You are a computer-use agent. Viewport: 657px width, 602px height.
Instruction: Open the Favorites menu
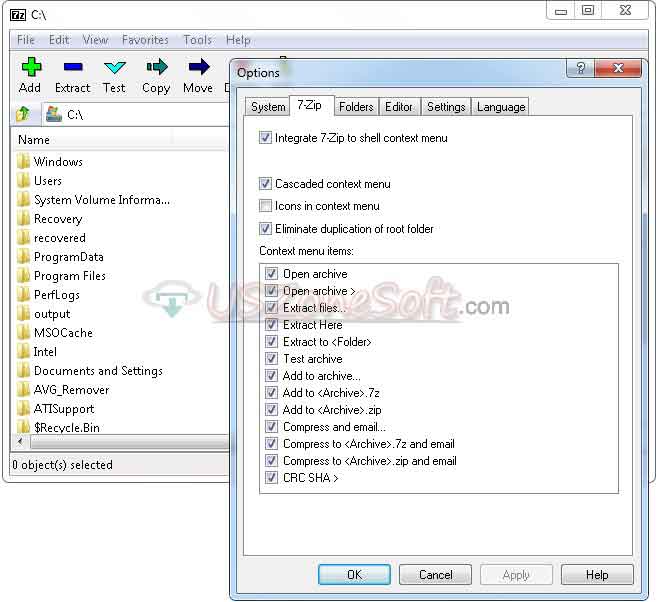point(145,40)
